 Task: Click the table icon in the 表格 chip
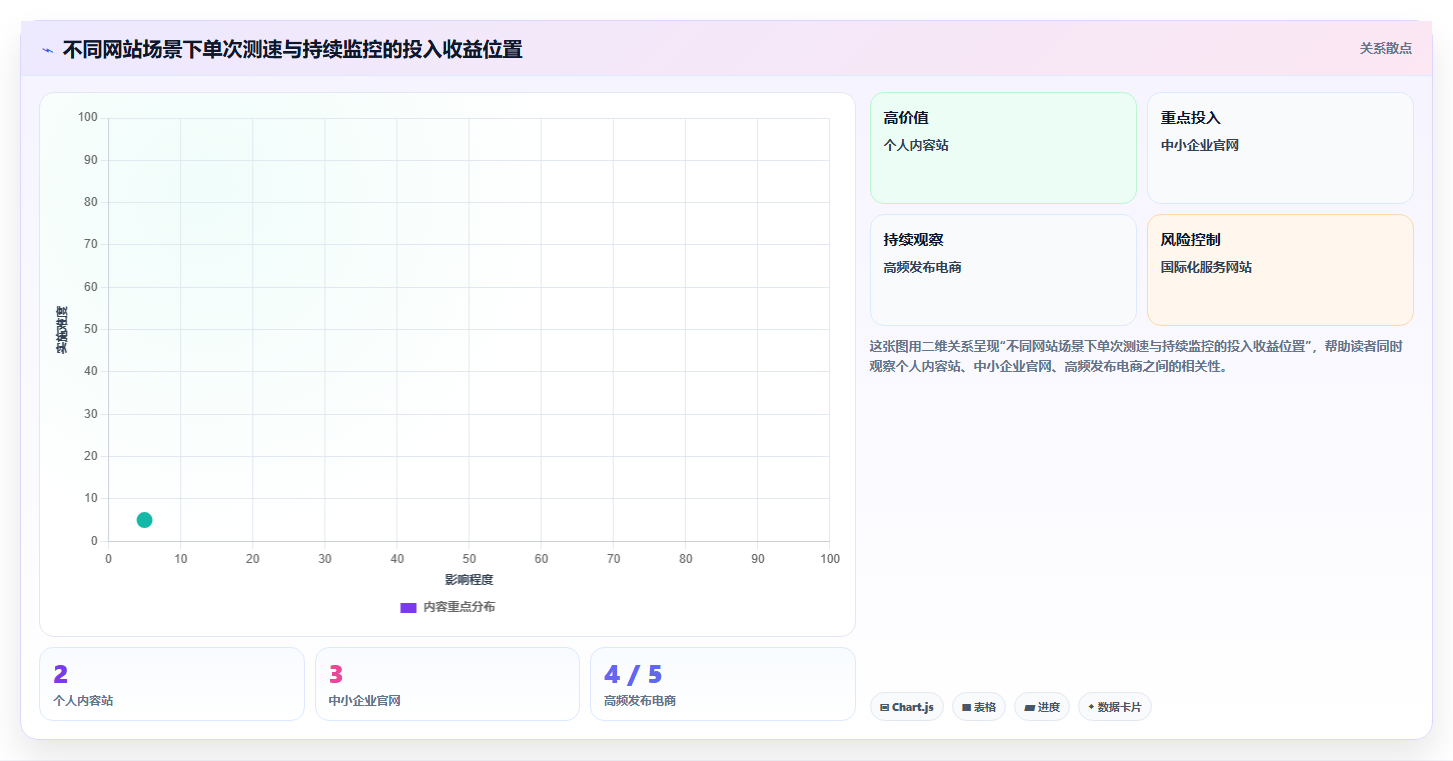[967, 707]
